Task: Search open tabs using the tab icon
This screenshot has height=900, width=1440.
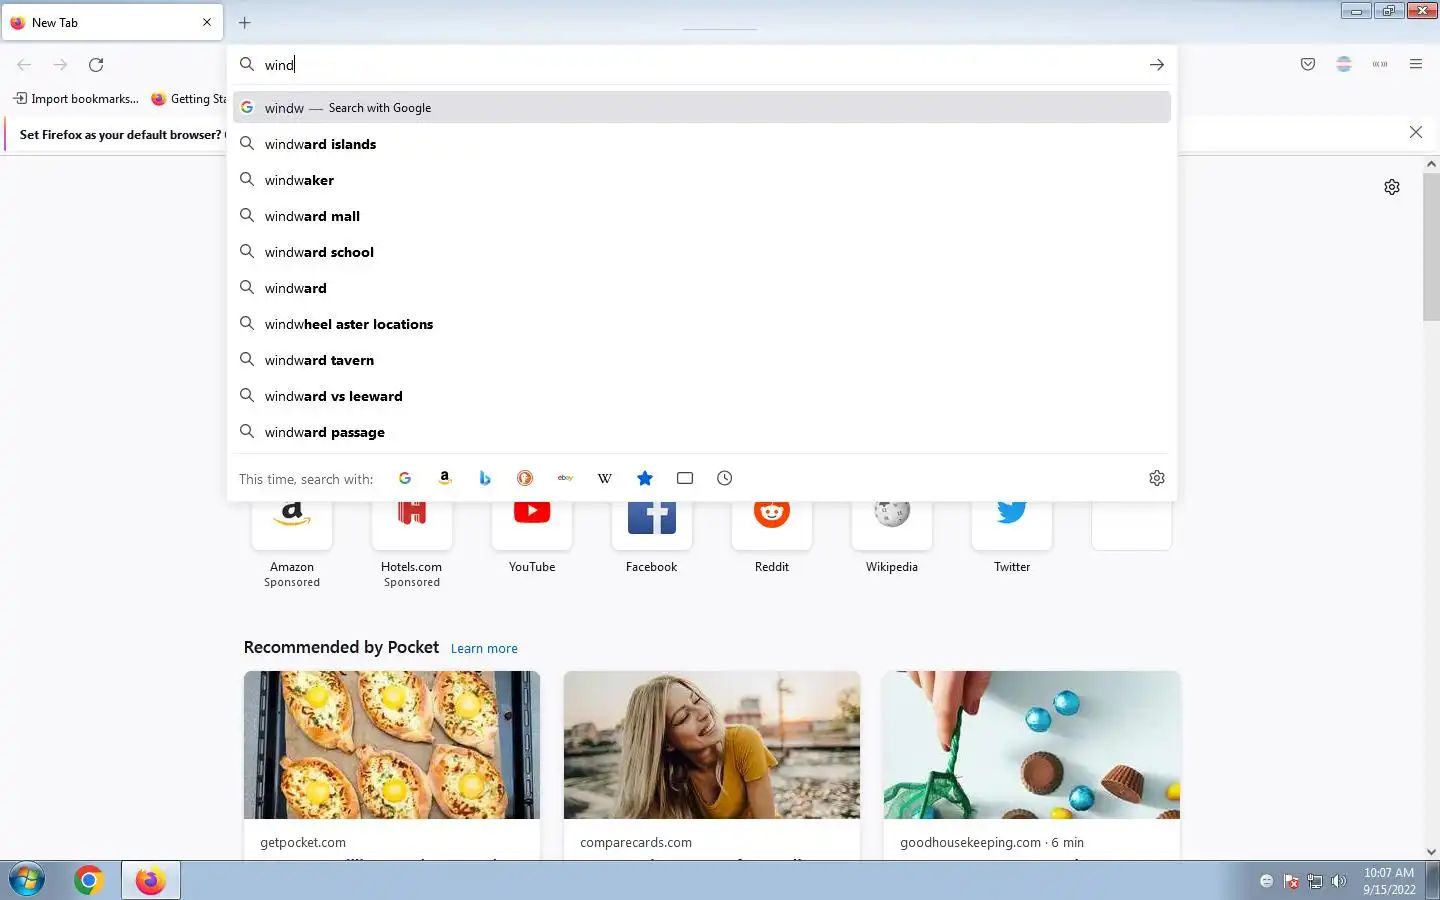Action: [x=685, y=478]
